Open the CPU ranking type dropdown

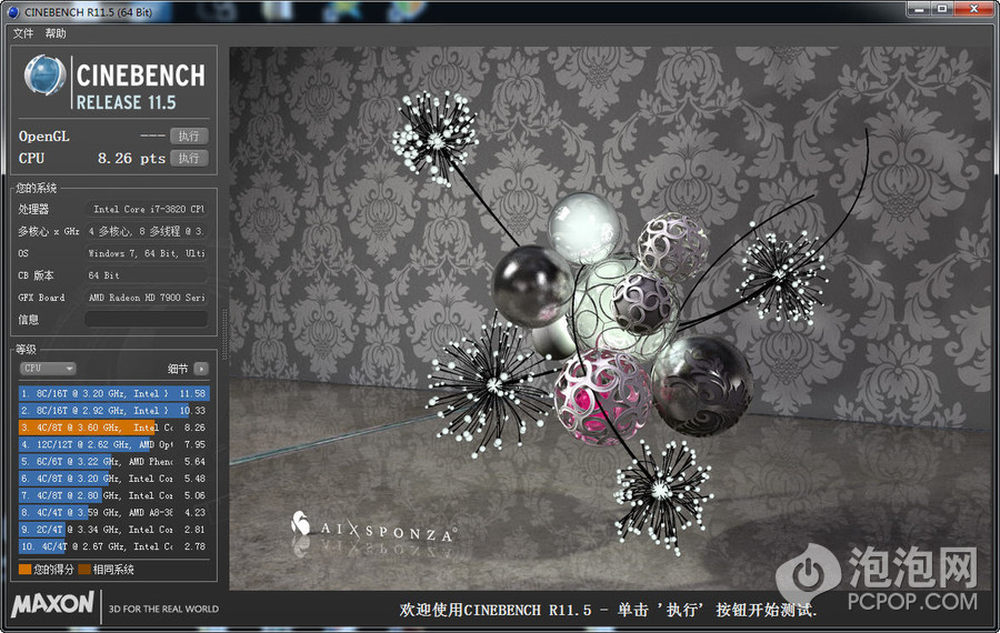48,368
